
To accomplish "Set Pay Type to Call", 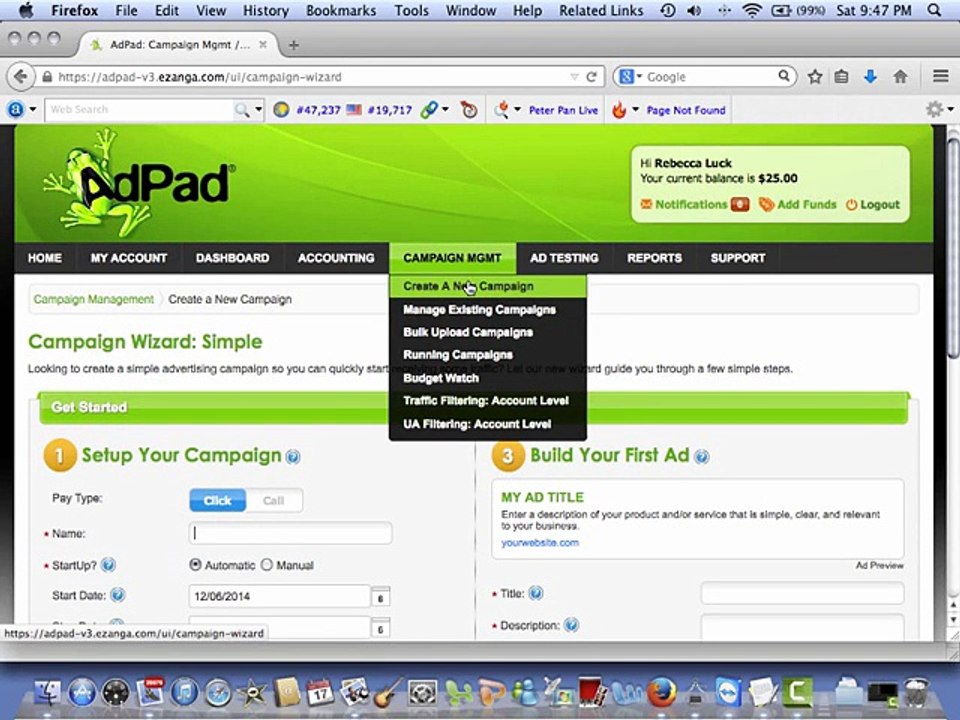I will click(274, 500).
